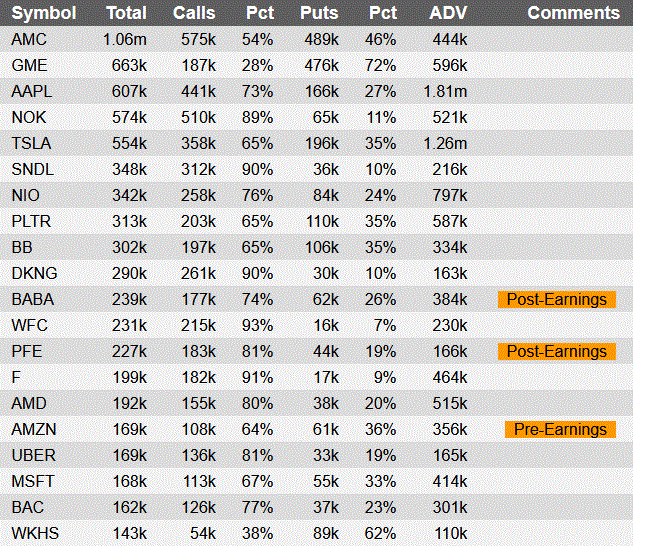Select the Puts column header

[319, 13]
